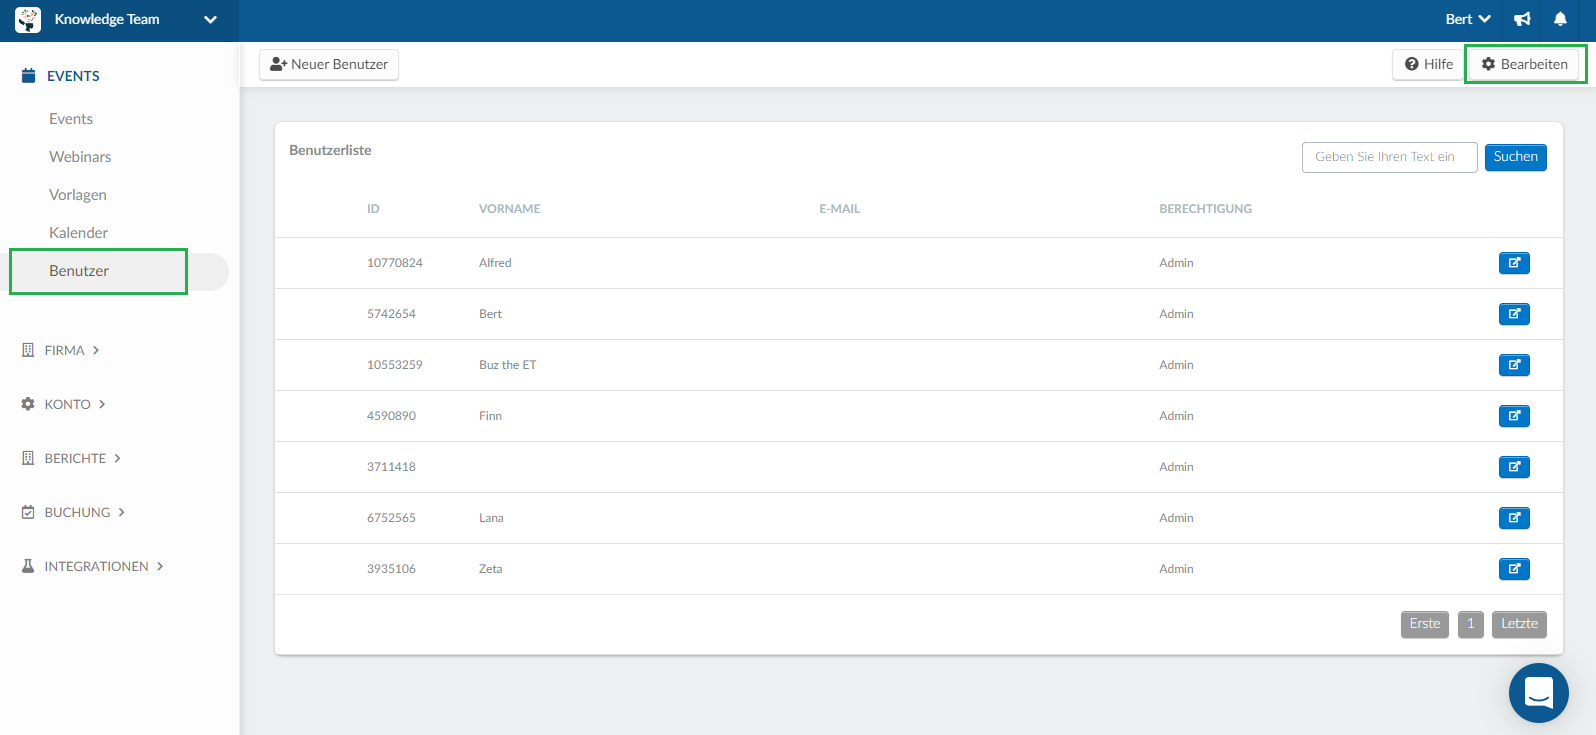This screenshot has width=1596, height=735.
Task: Click the Berichte report icon
Action: tap(28, 458)
